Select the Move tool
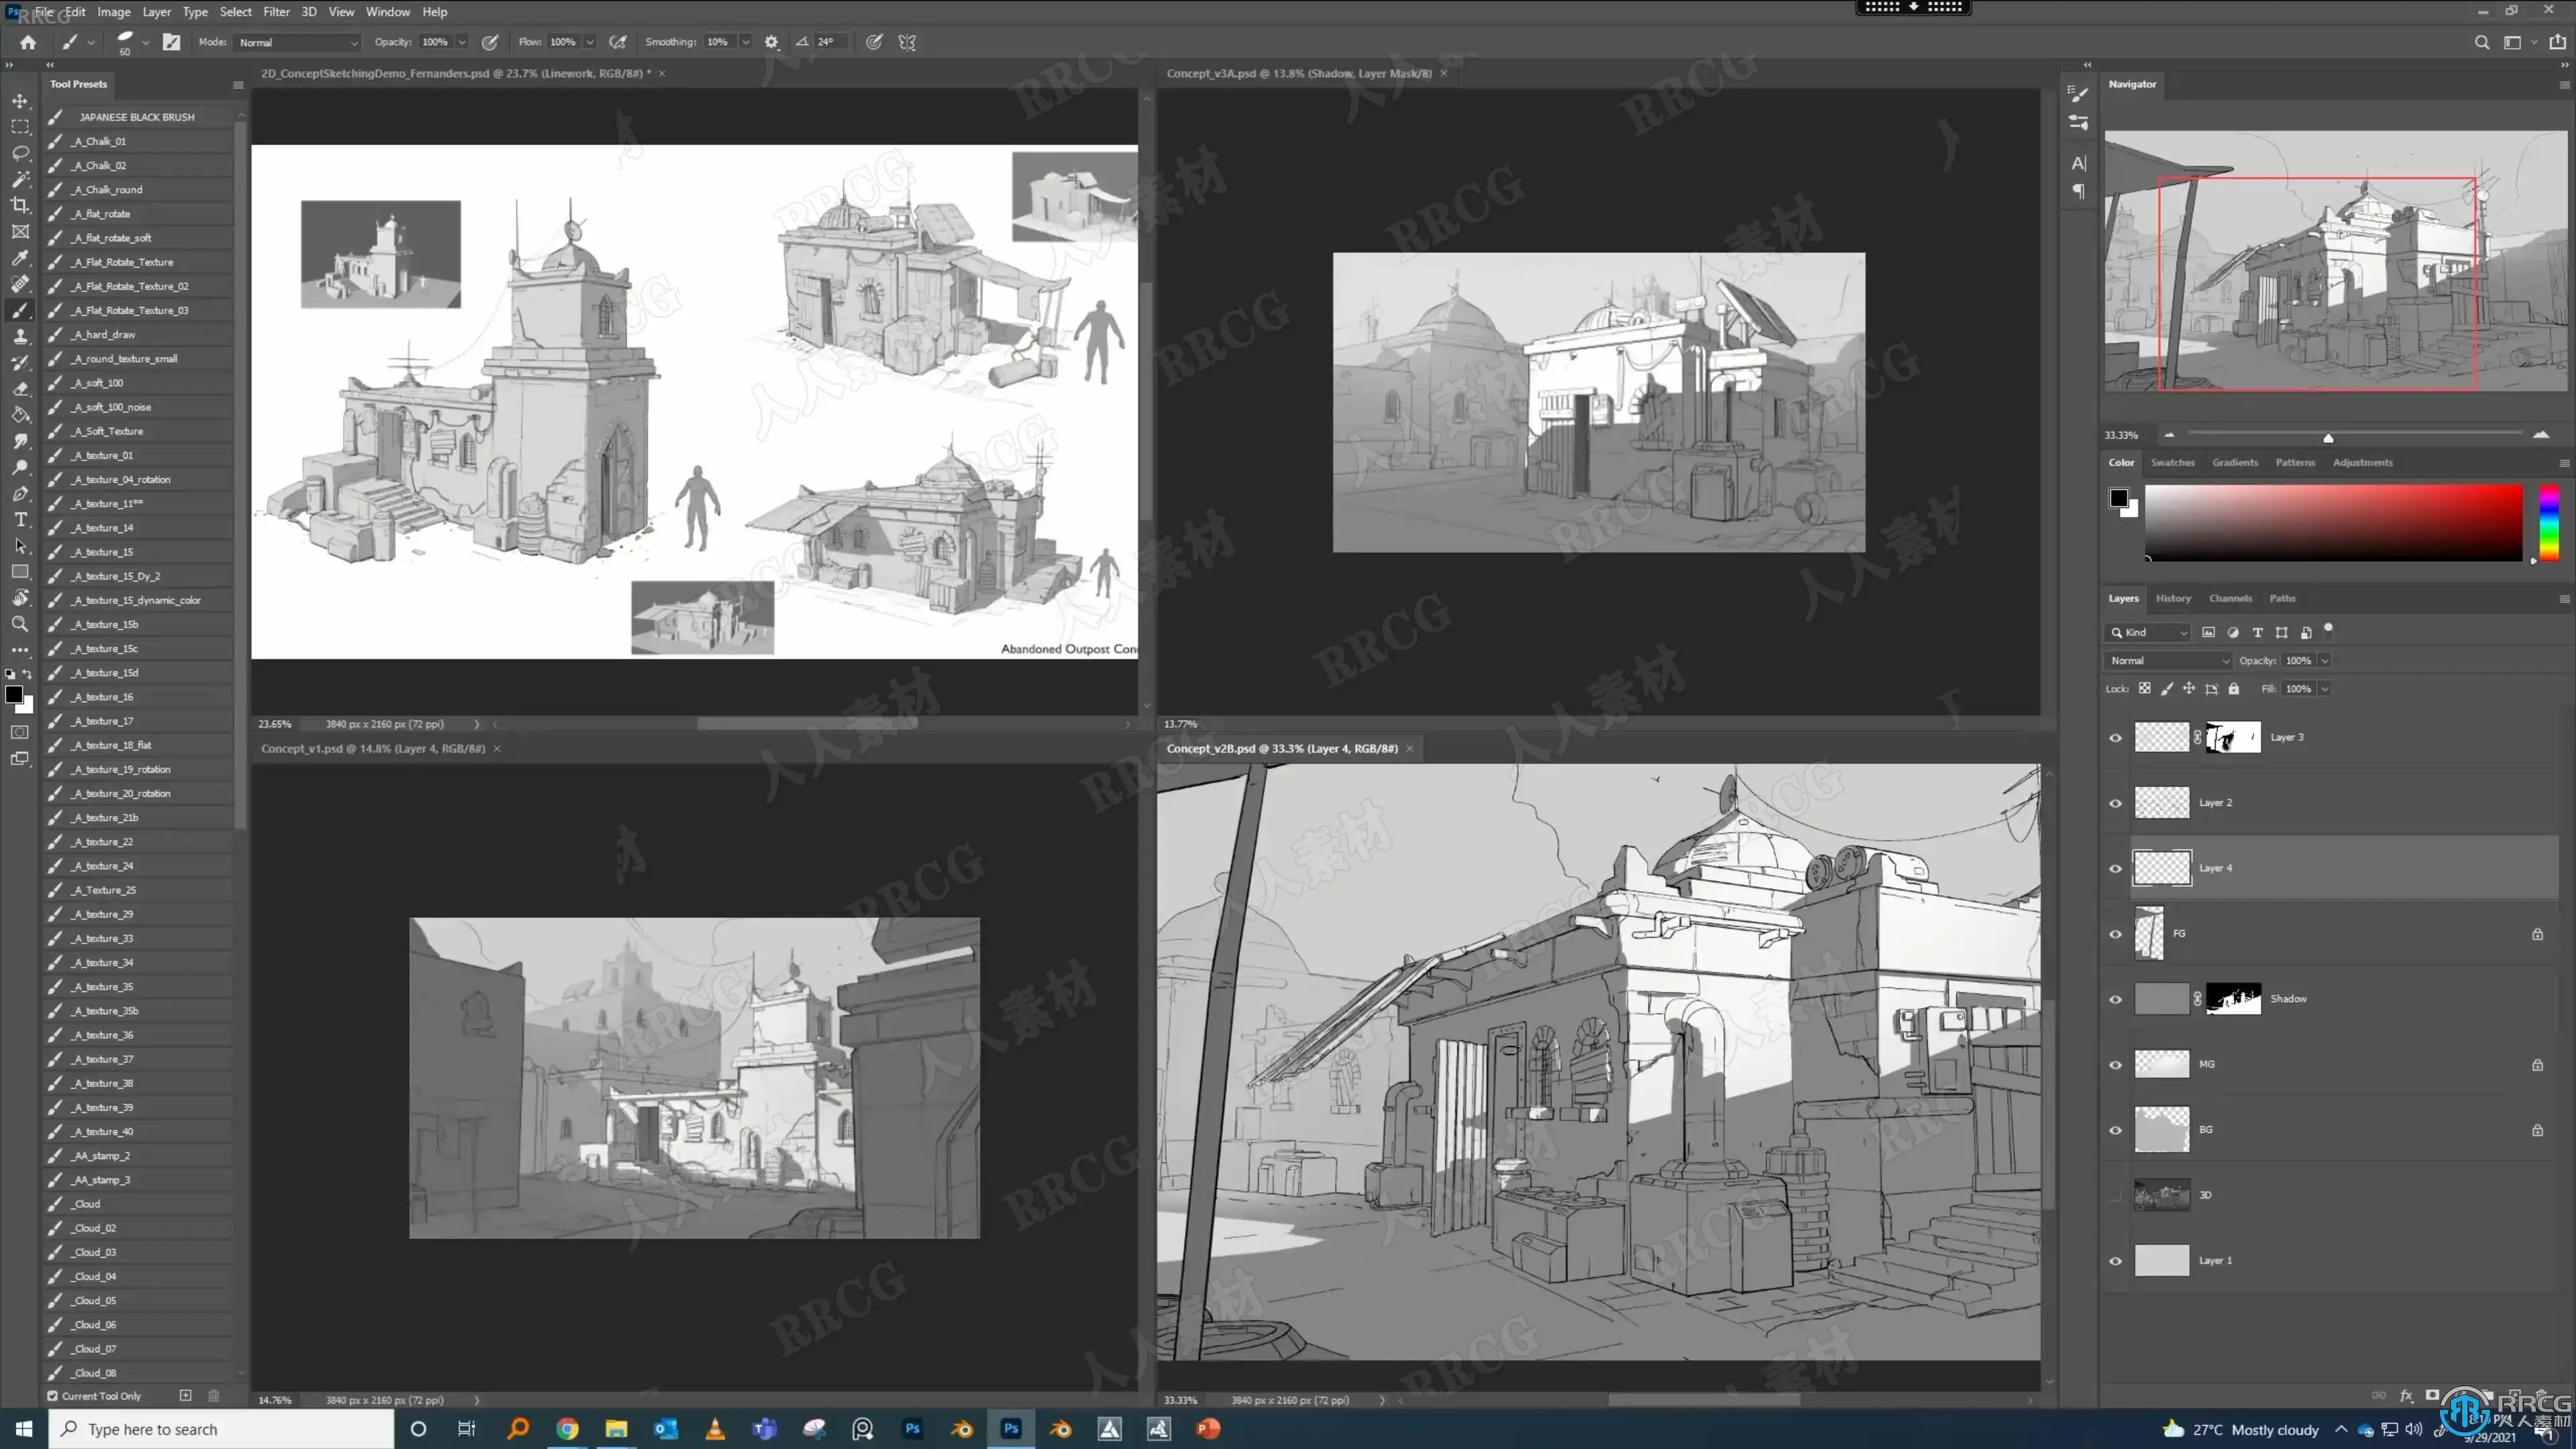Image resolution: width=2576 pixels, height=1449 pixels. pos(20,101)
